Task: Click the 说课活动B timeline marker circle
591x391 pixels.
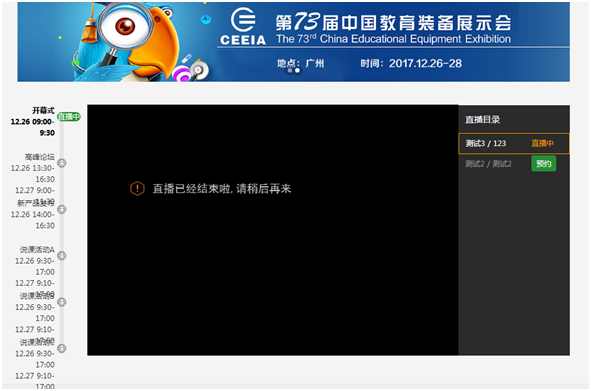Action: pyautogui.click(x=62, y=302)
